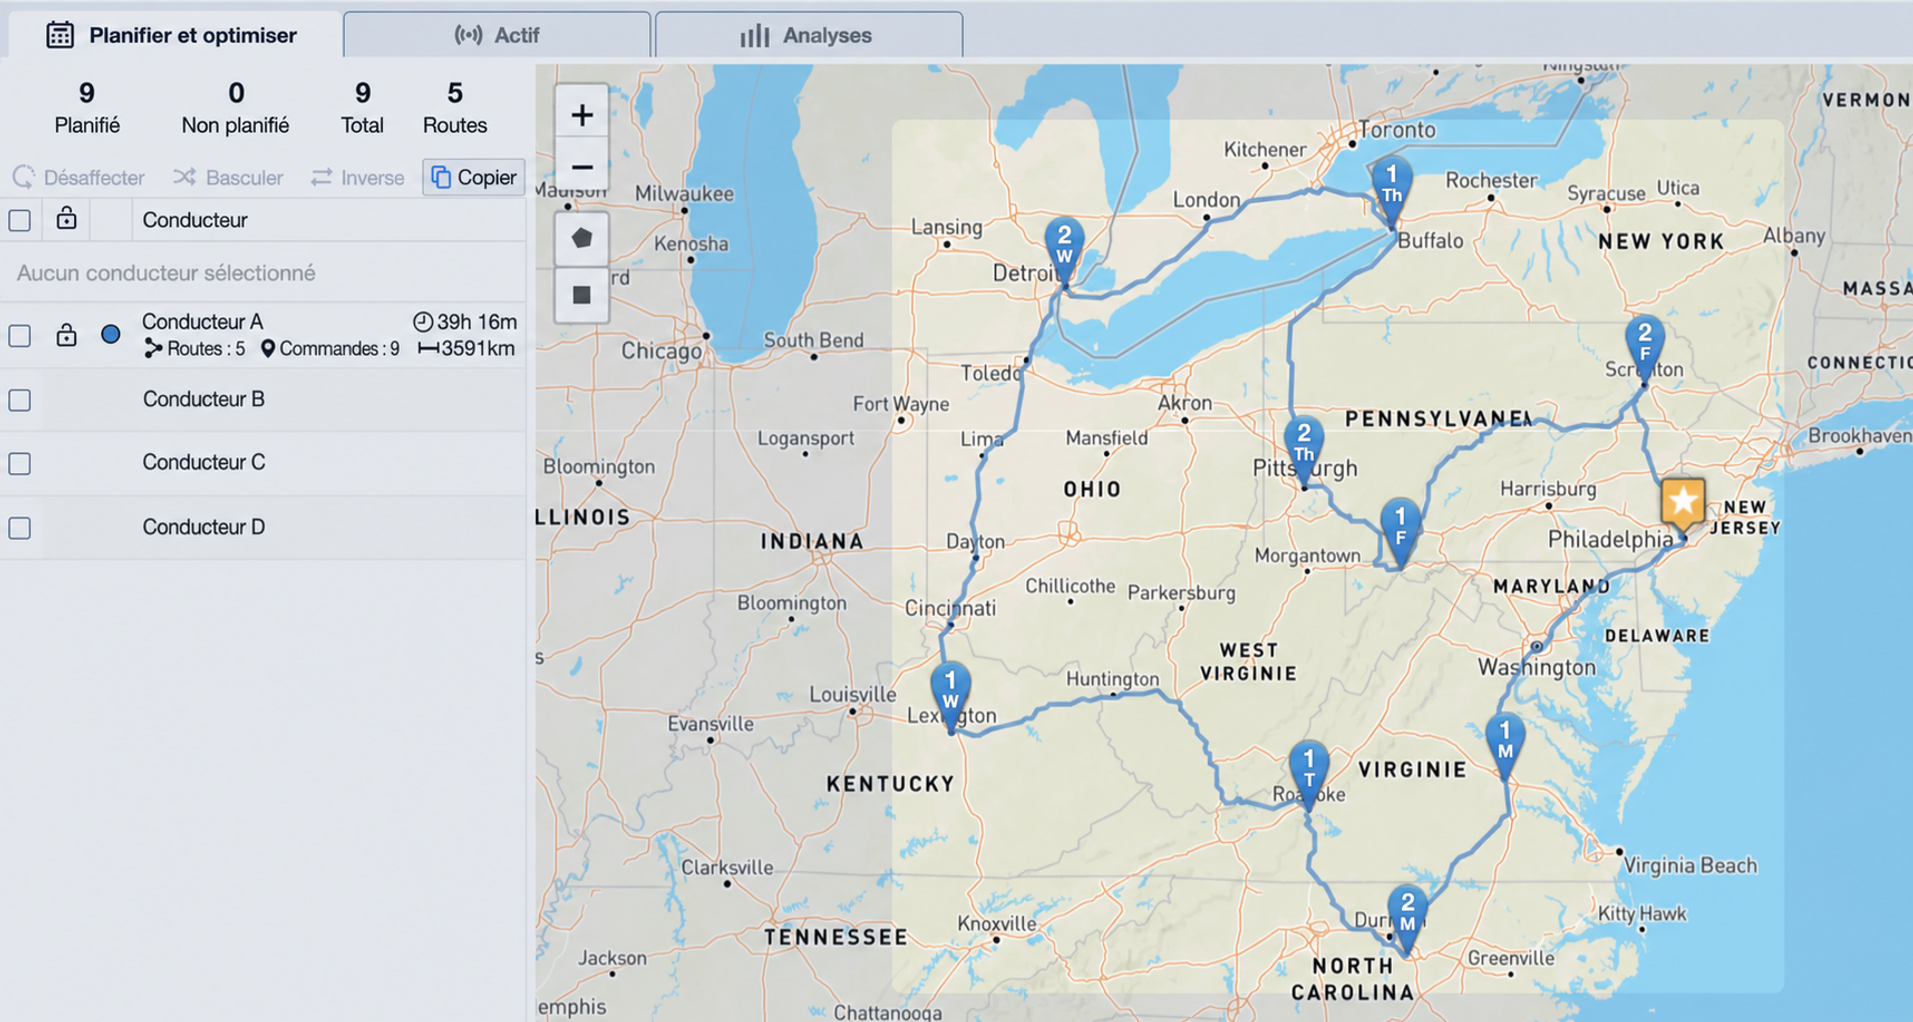
Task: Click the 9 Planifié counter
Action: click(87, 107)
